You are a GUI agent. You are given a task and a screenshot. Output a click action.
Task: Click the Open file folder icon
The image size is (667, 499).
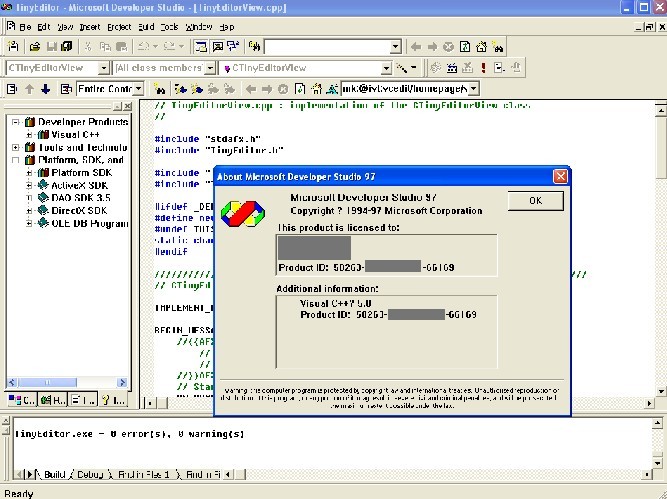click(35, 46)
